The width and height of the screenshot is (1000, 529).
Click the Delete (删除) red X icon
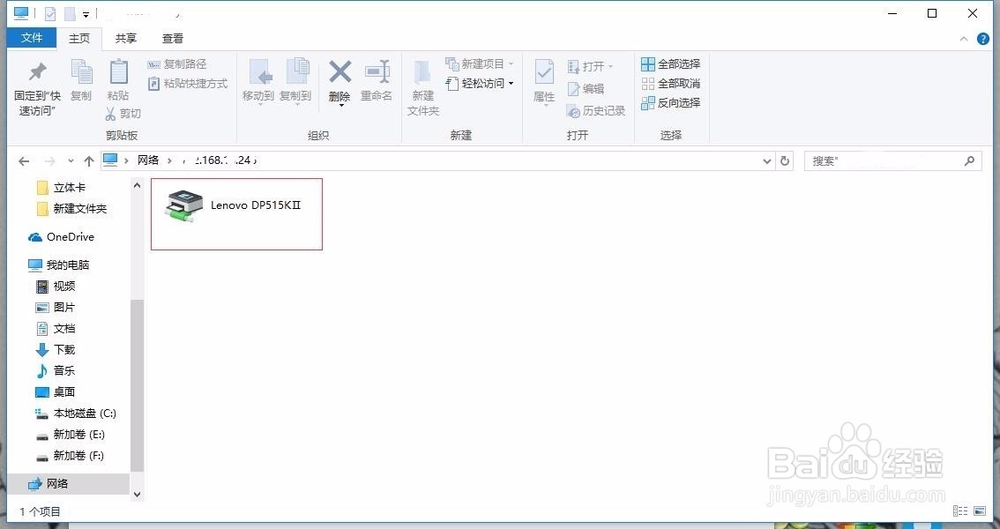[340, 71]
